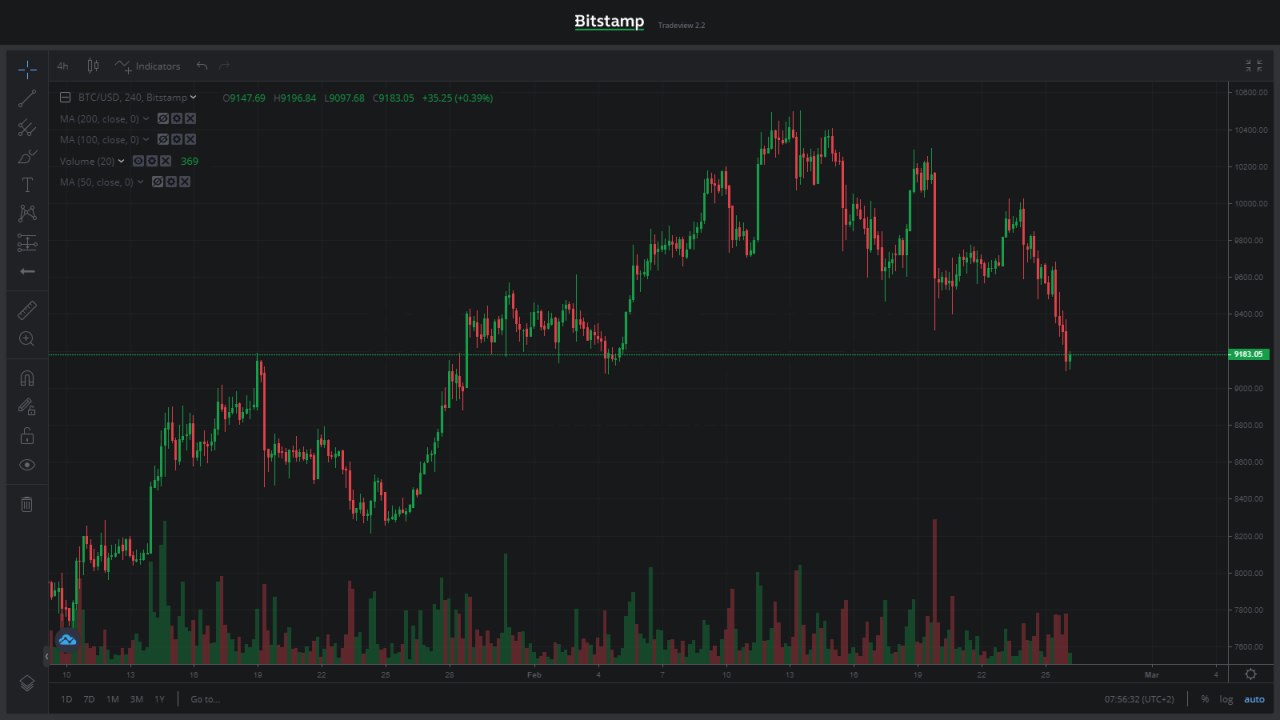Pick the measure ruler tool
1280x720 pixels.
tap(27, 310)
